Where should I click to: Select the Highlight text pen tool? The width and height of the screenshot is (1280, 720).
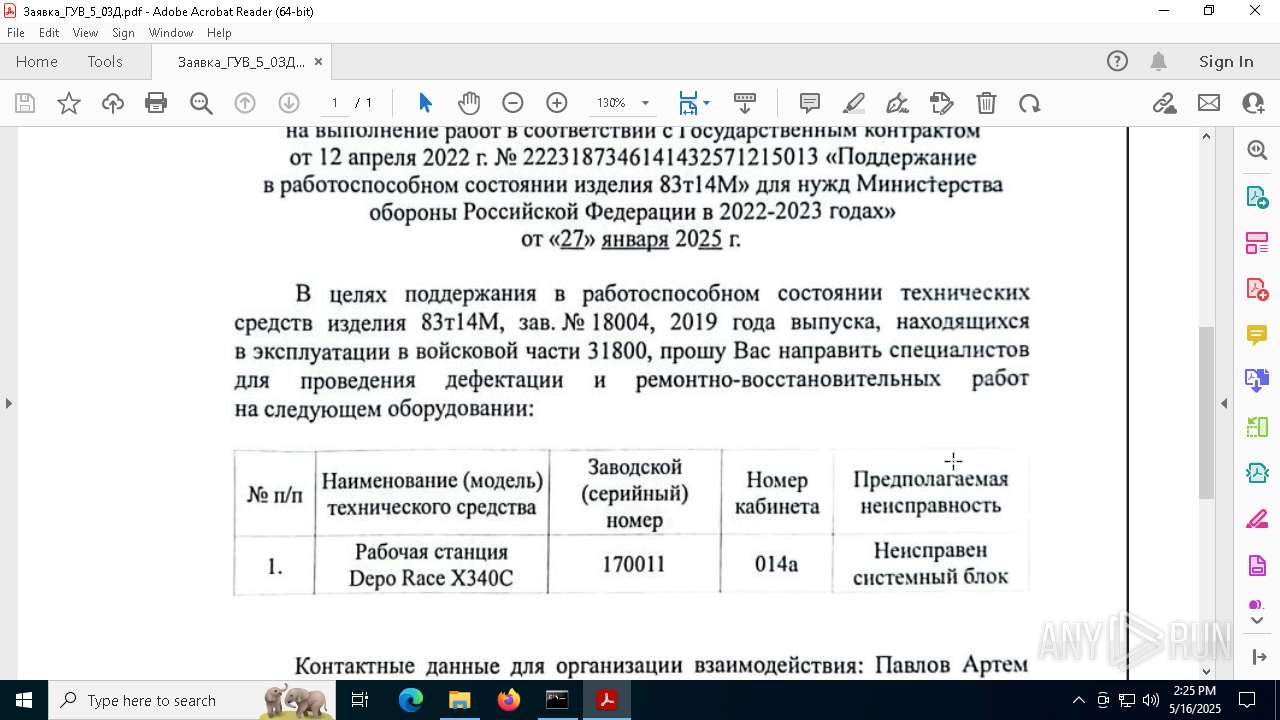[x=854, y=103]
